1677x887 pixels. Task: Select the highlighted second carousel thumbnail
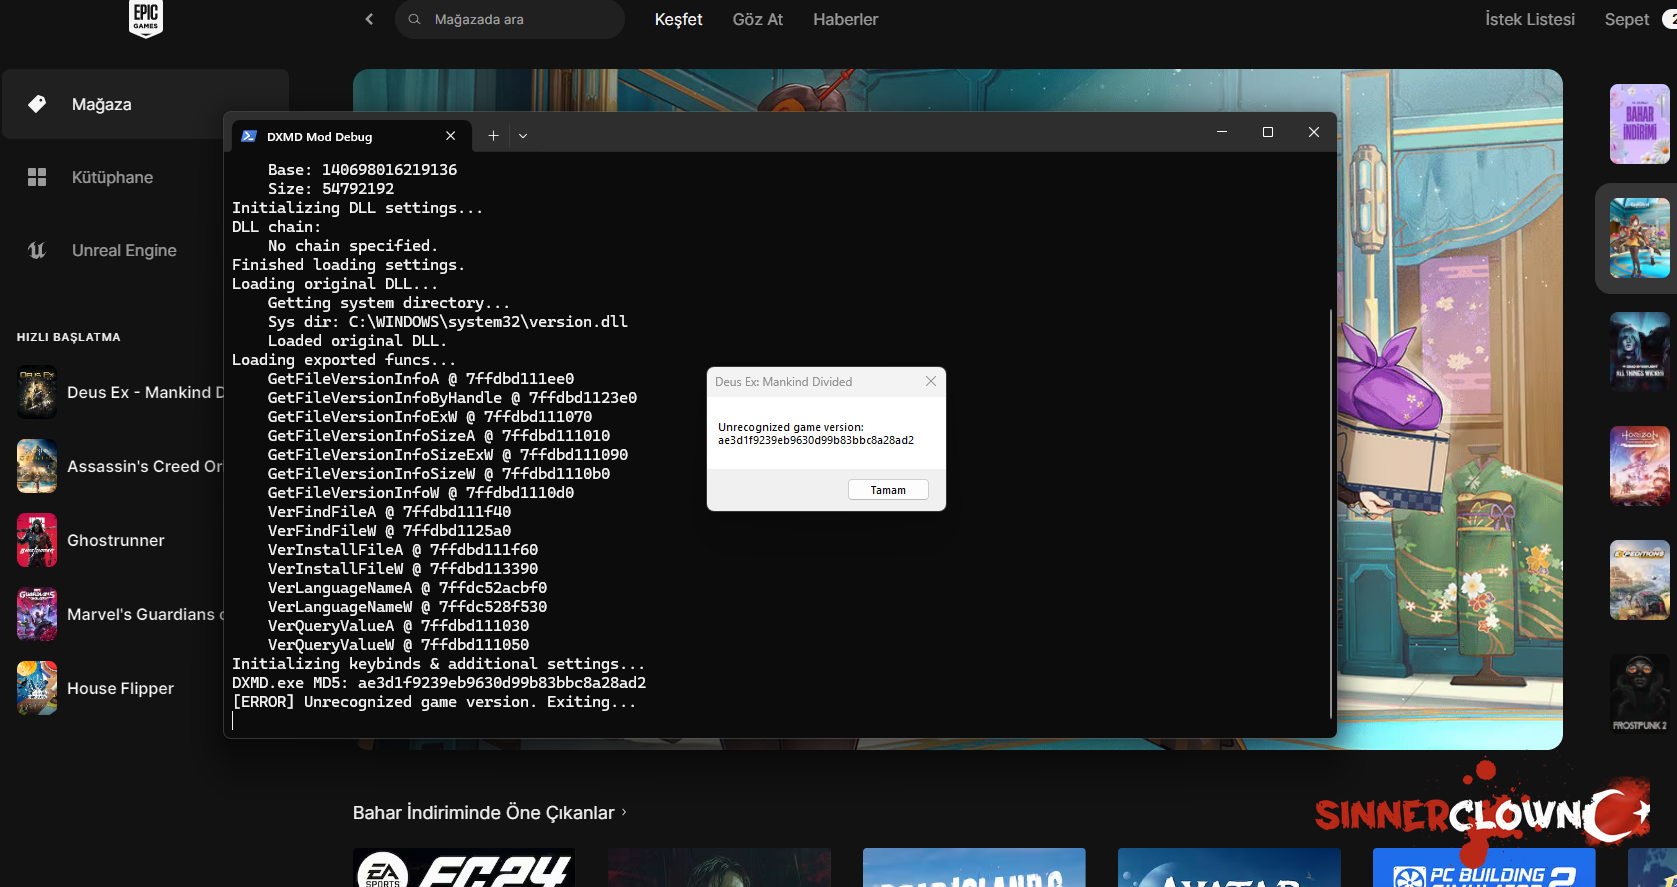tap(1640, 238)
